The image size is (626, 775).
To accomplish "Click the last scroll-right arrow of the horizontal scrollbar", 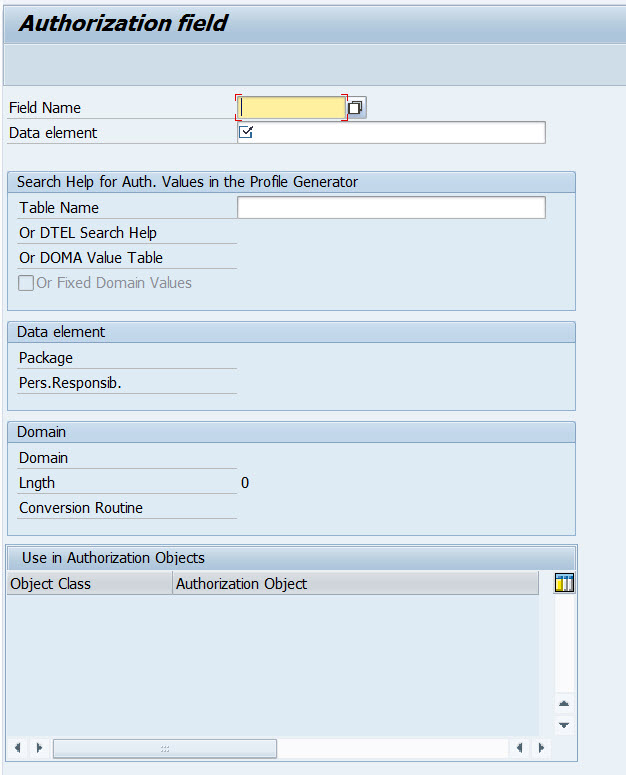I will pyautogui.click(x=541, y=748).
